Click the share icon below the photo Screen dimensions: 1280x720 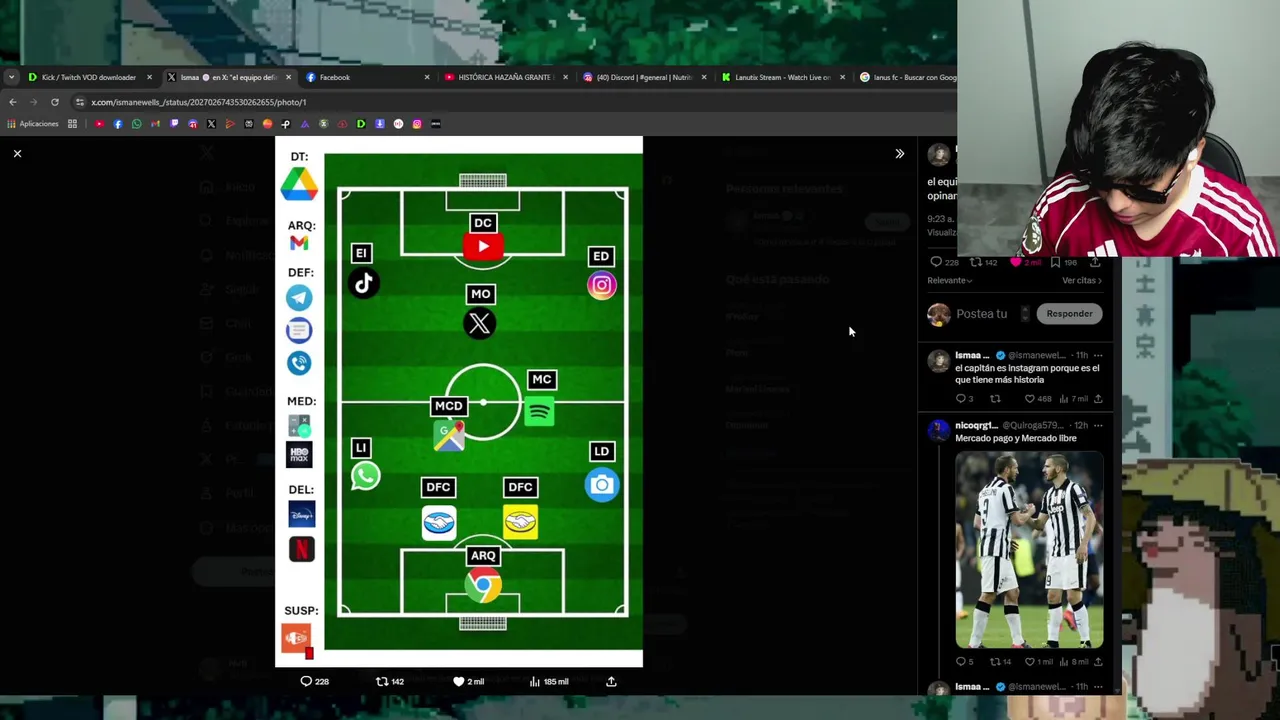click(611, 681)
